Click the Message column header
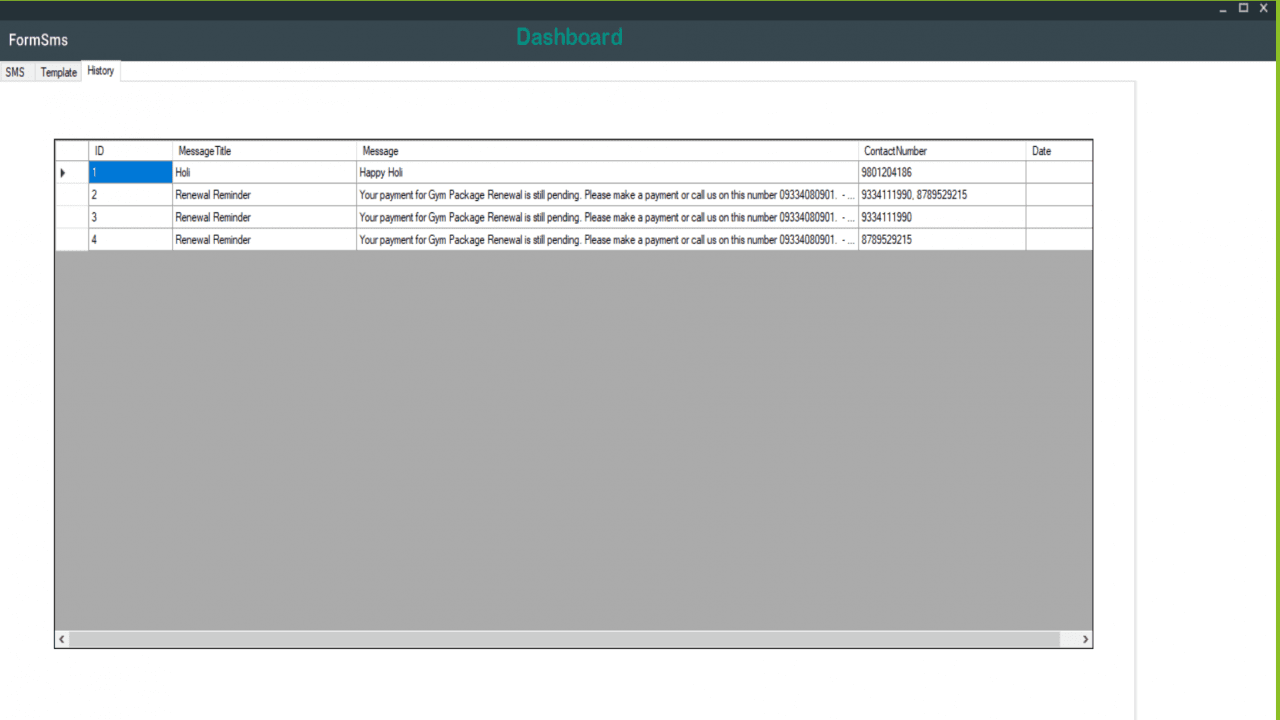 [x=607, y=151]
